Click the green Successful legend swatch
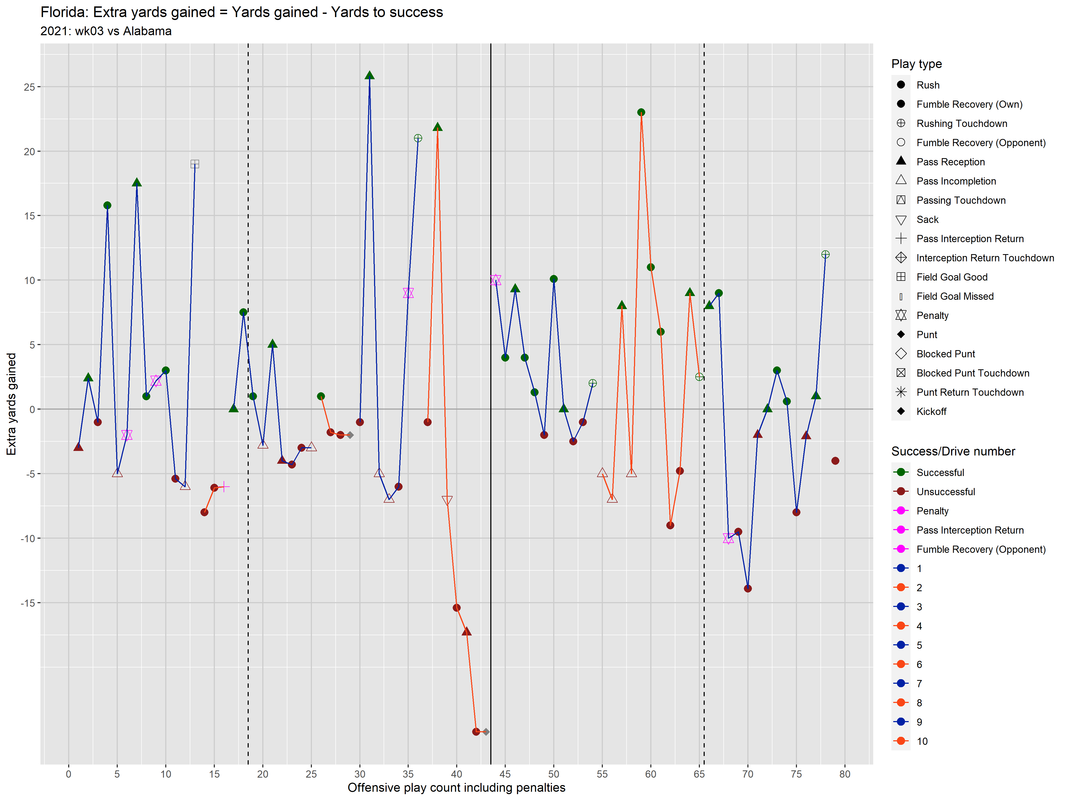The image size is (1067, 800). point(900,472)
